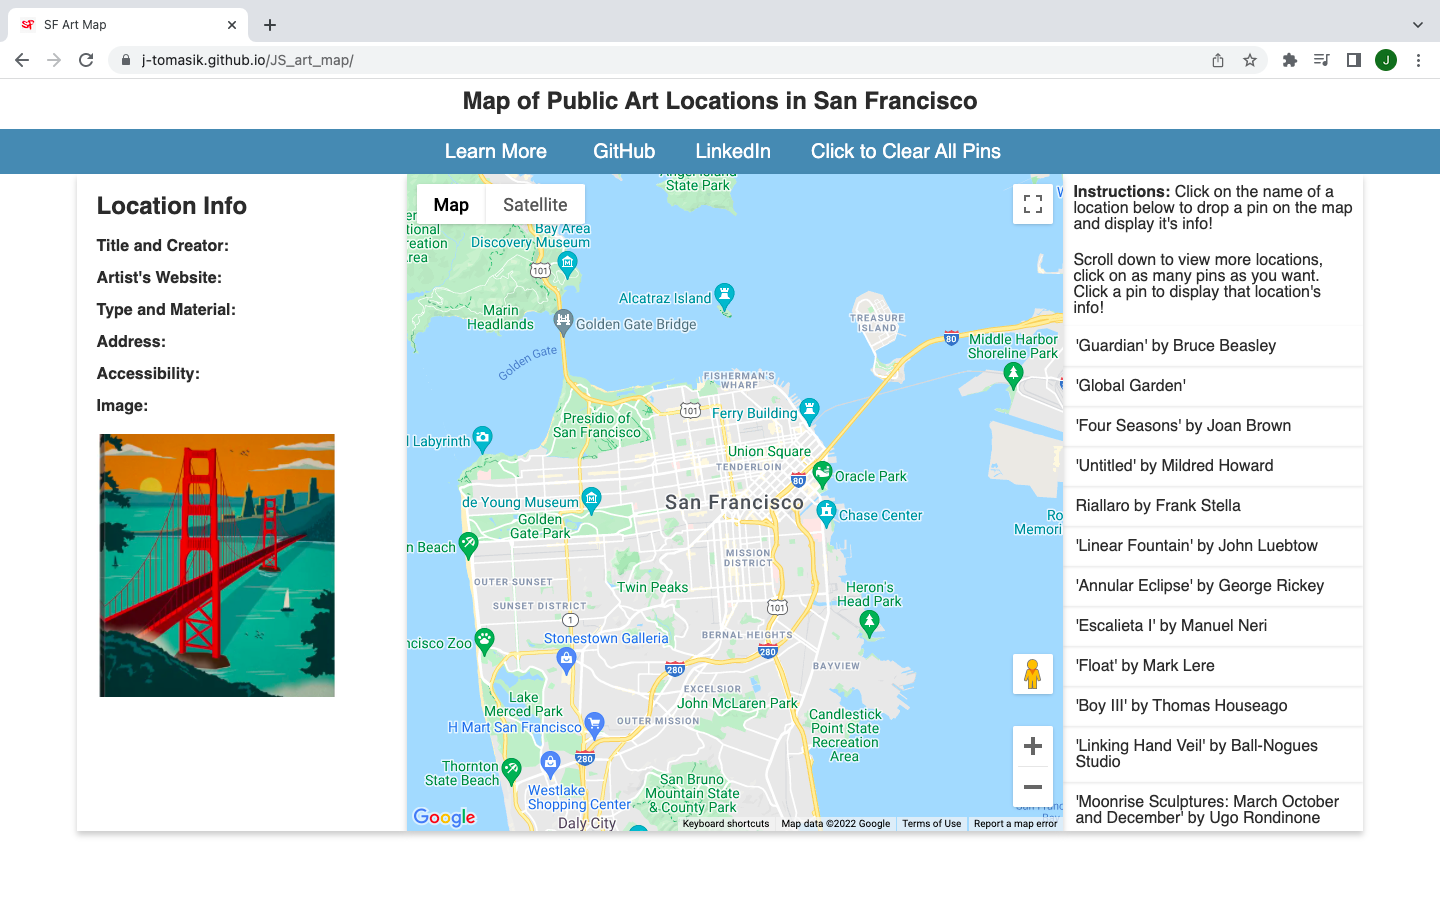Viewport: 1440px width, 900px height.
Task: Click the Ferry Building map marker
Action: [810, 410]
